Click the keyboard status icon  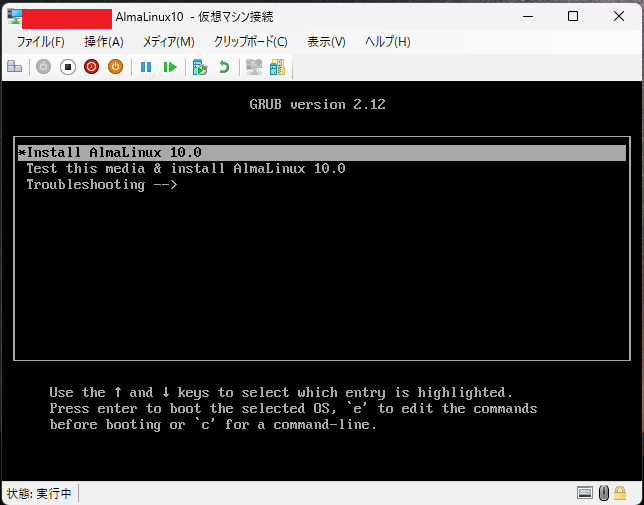coord(585,493)
